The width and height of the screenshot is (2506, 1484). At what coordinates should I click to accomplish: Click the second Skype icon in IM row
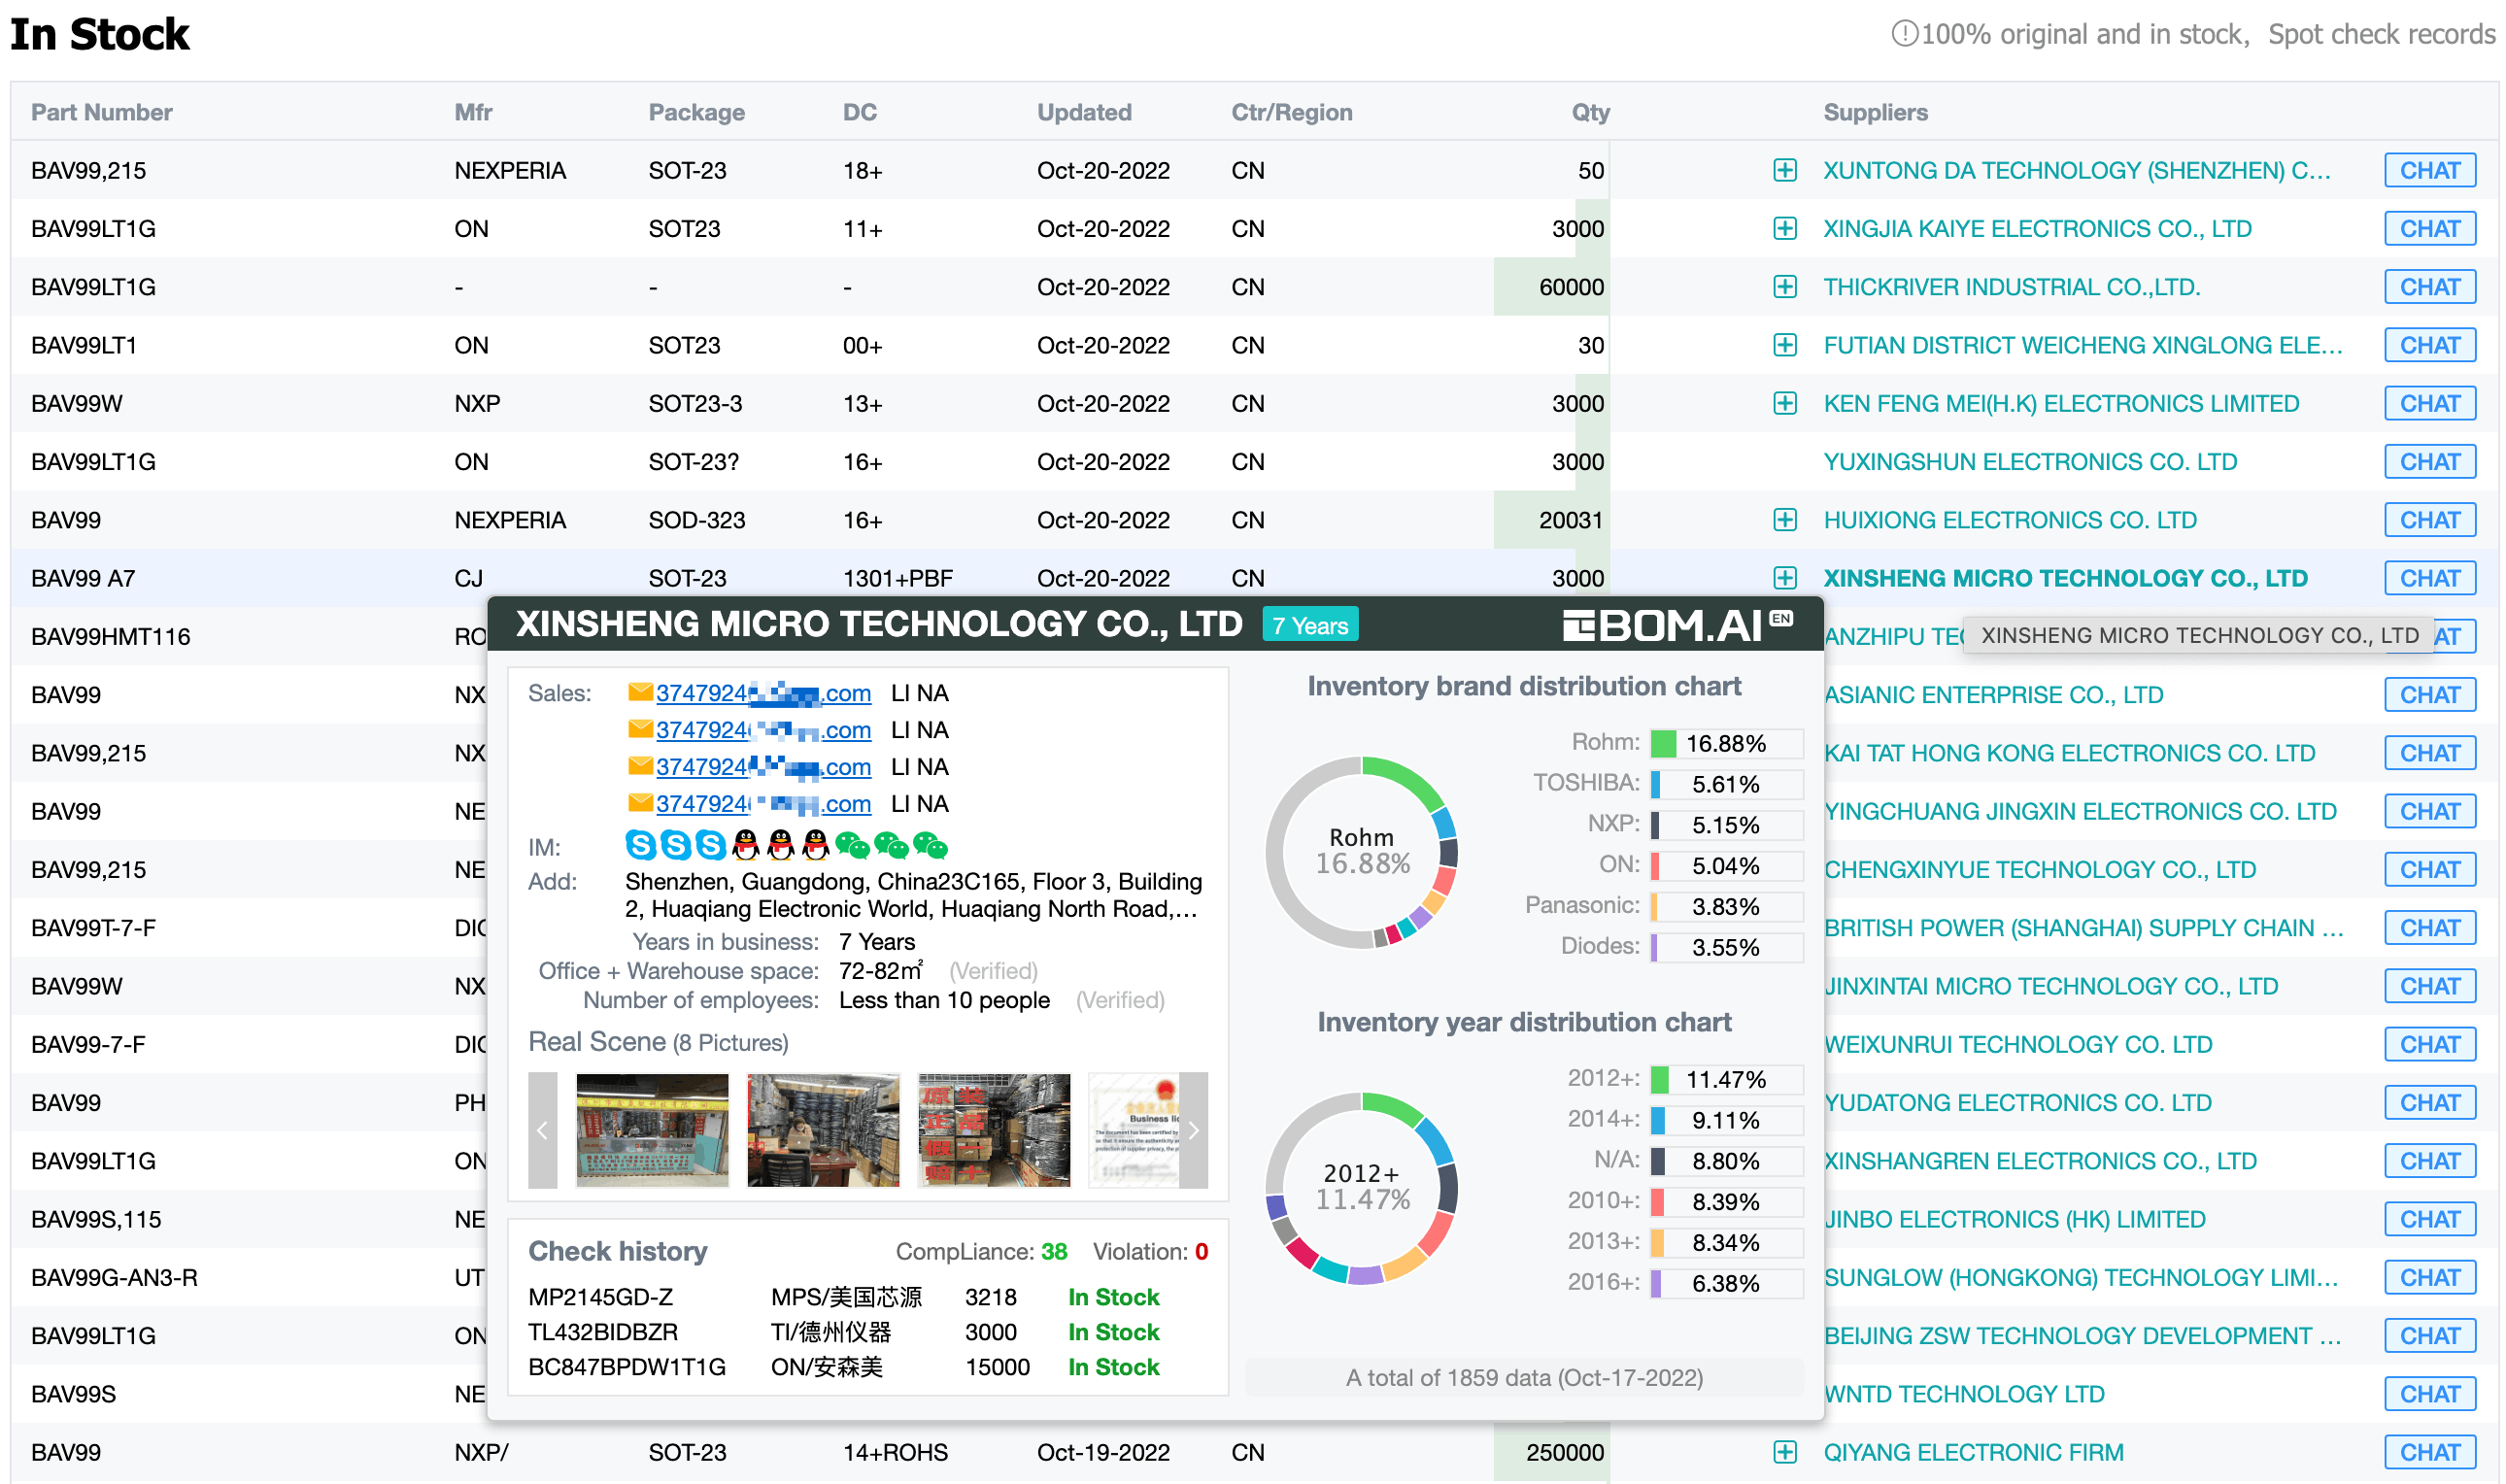[676, 846]
